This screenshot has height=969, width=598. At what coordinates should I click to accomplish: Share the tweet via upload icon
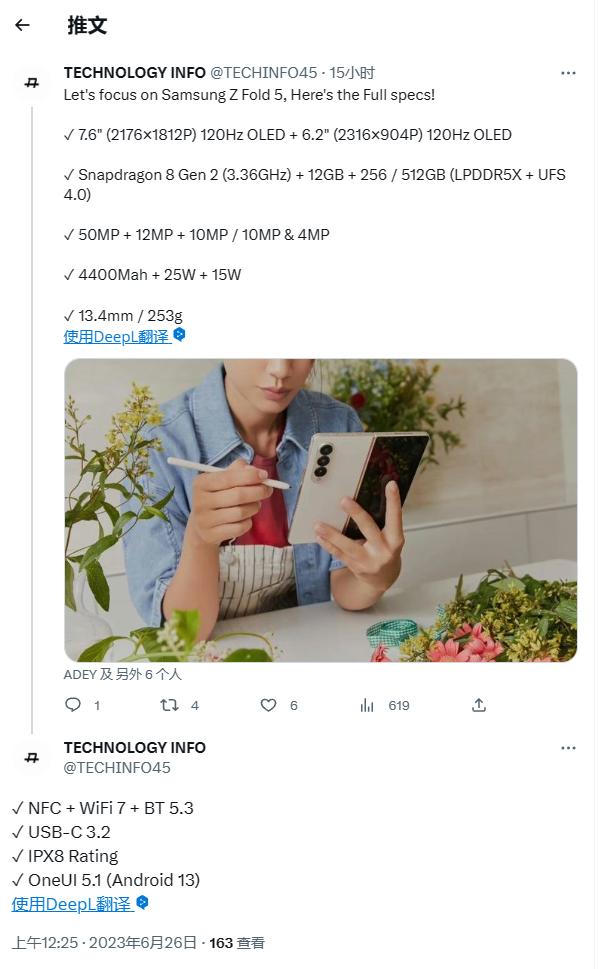(479, 705)
